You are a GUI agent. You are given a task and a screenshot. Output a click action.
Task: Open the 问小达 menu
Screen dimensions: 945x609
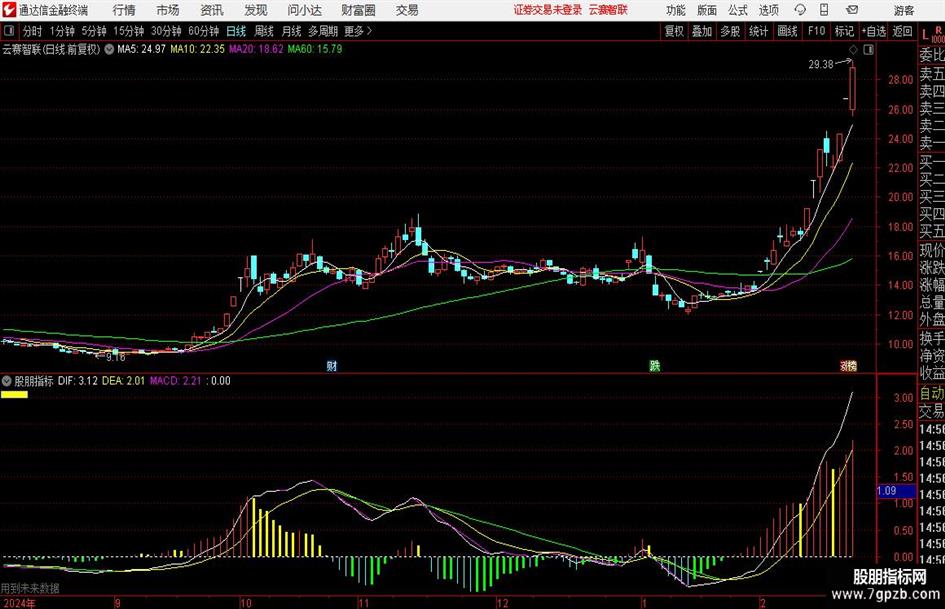(304, 10)
